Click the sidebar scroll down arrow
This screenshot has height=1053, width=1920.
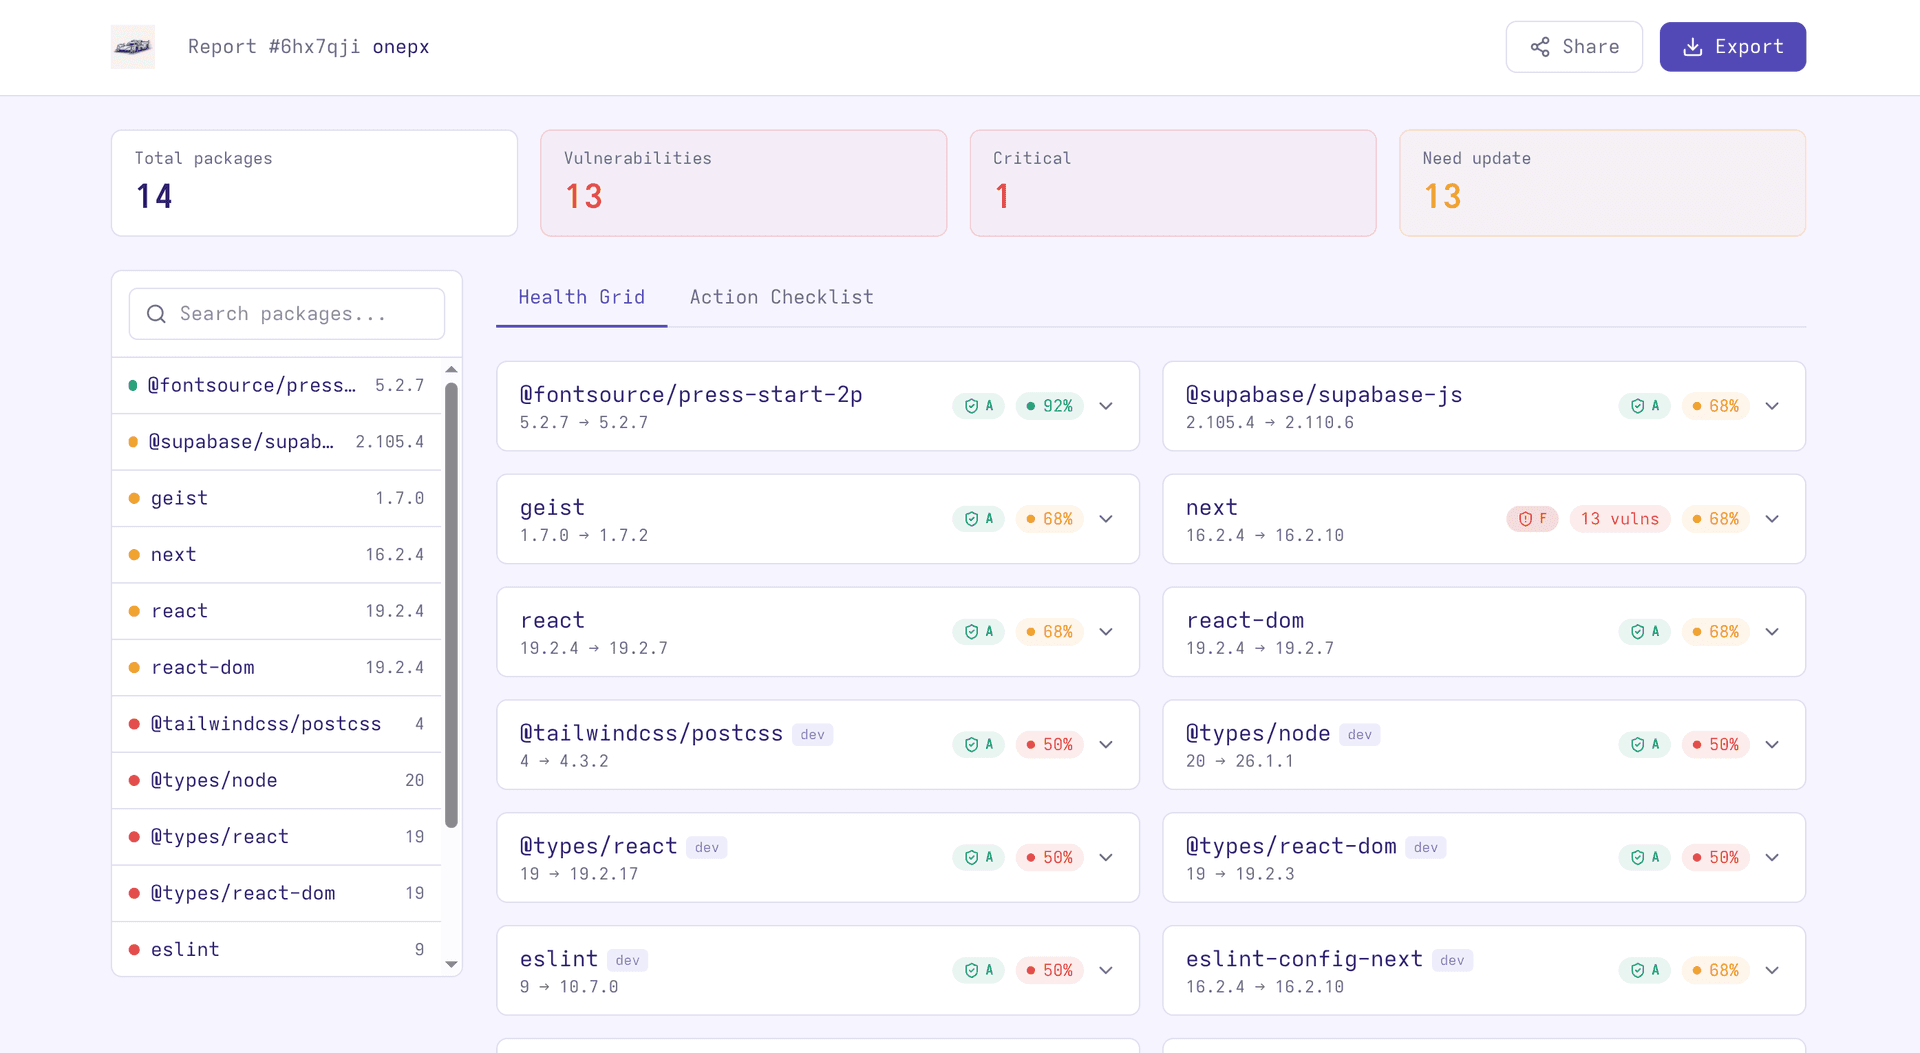pyautogui.click(x=451, y=964)
